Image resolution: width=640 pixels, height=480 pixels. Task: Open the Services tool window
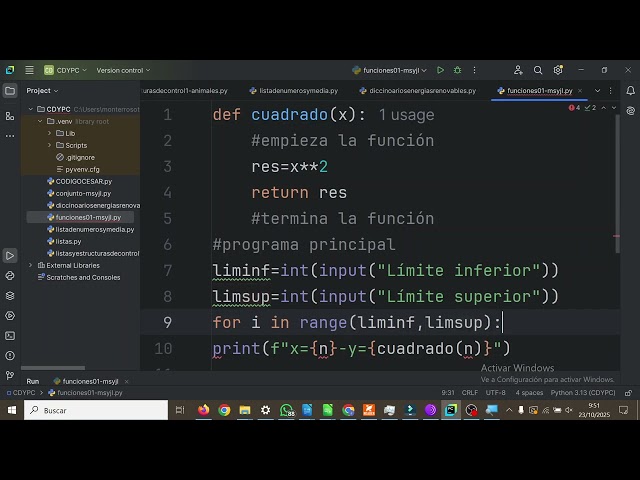(10, 316)
